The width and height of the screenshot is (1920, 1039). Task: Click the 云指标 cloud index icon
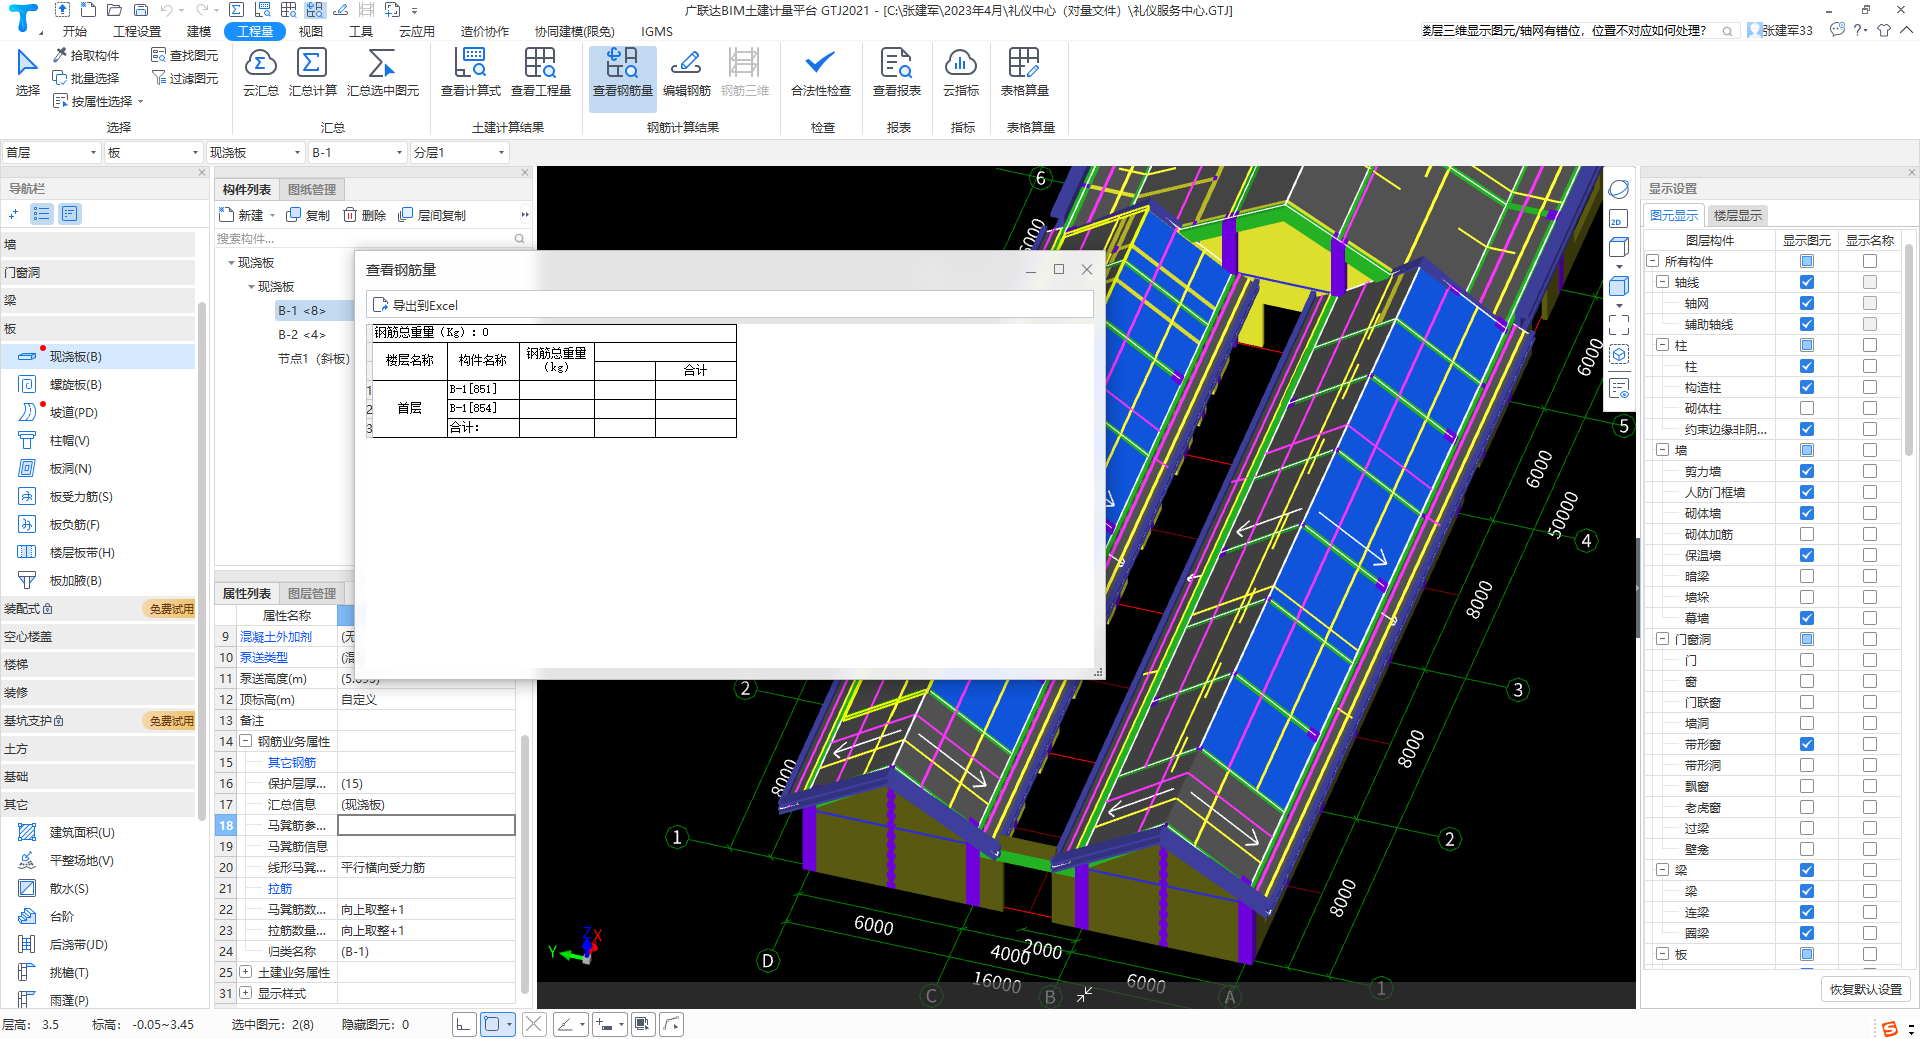pyautogui.click(x=960, y=64)
